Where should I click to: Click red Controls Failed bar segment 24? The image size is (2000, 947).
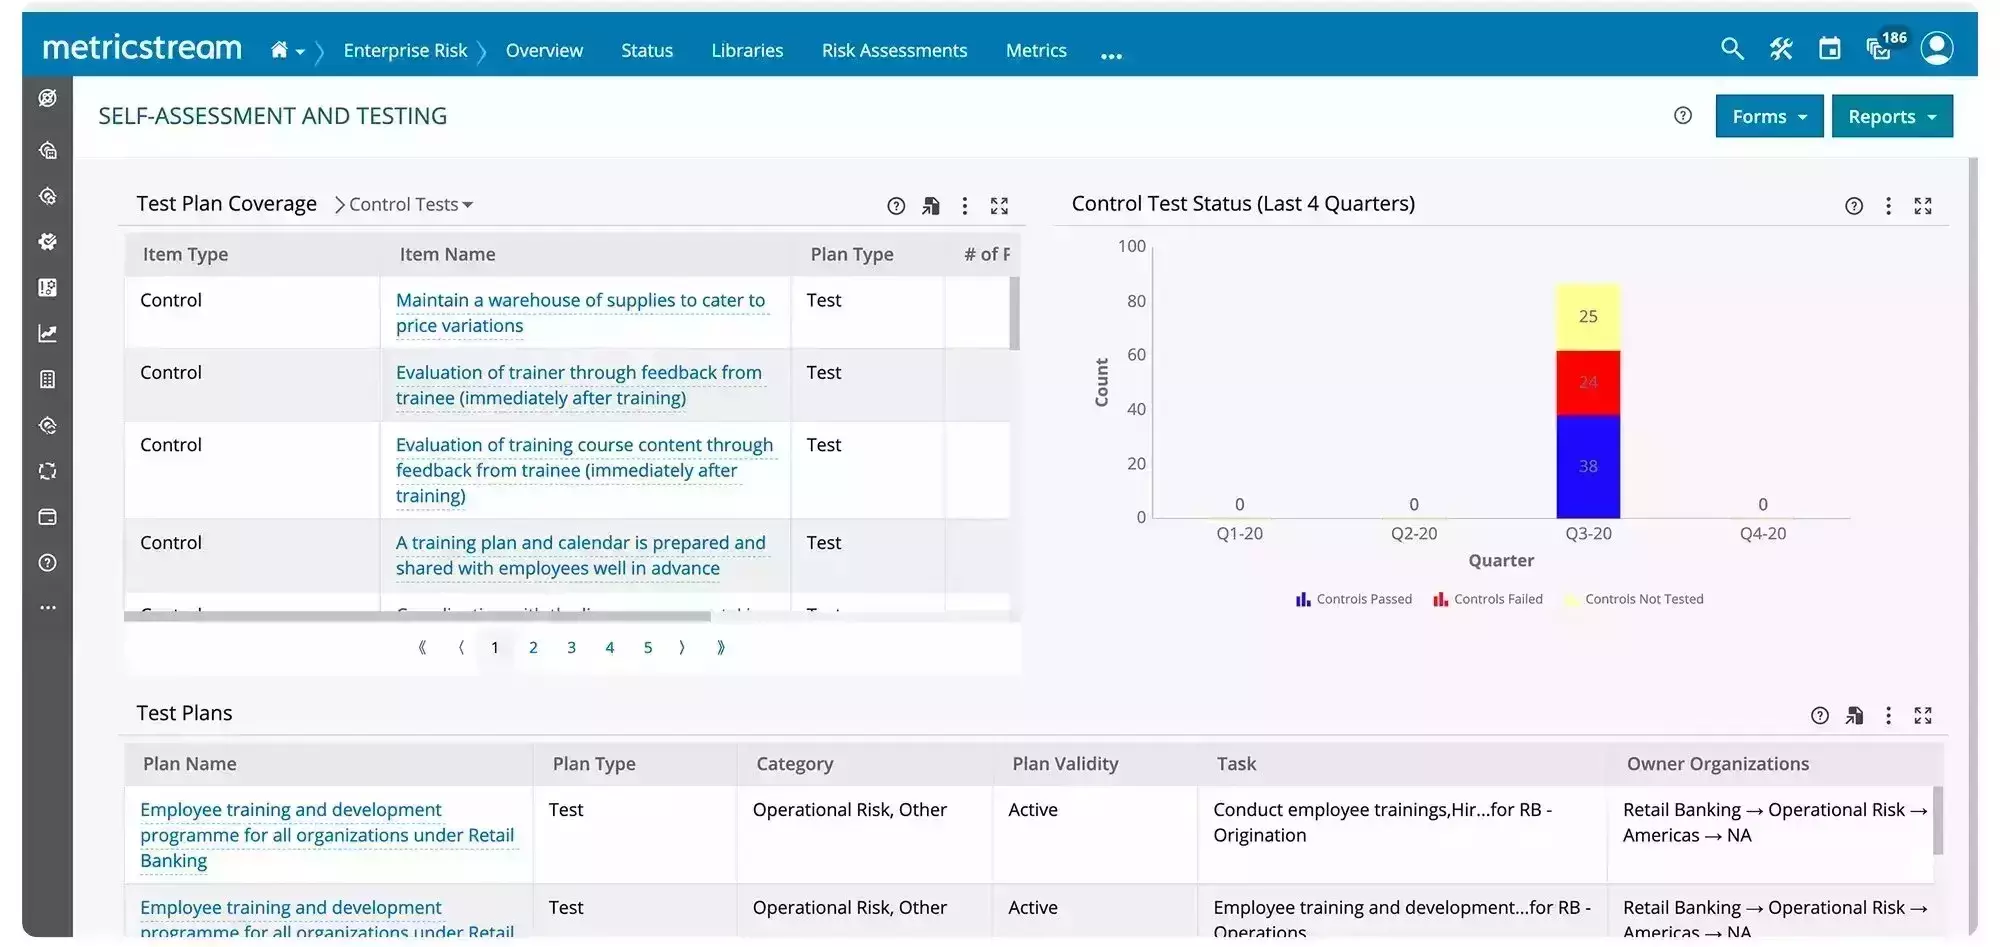pyautogui.click(x=1588, y=383)
